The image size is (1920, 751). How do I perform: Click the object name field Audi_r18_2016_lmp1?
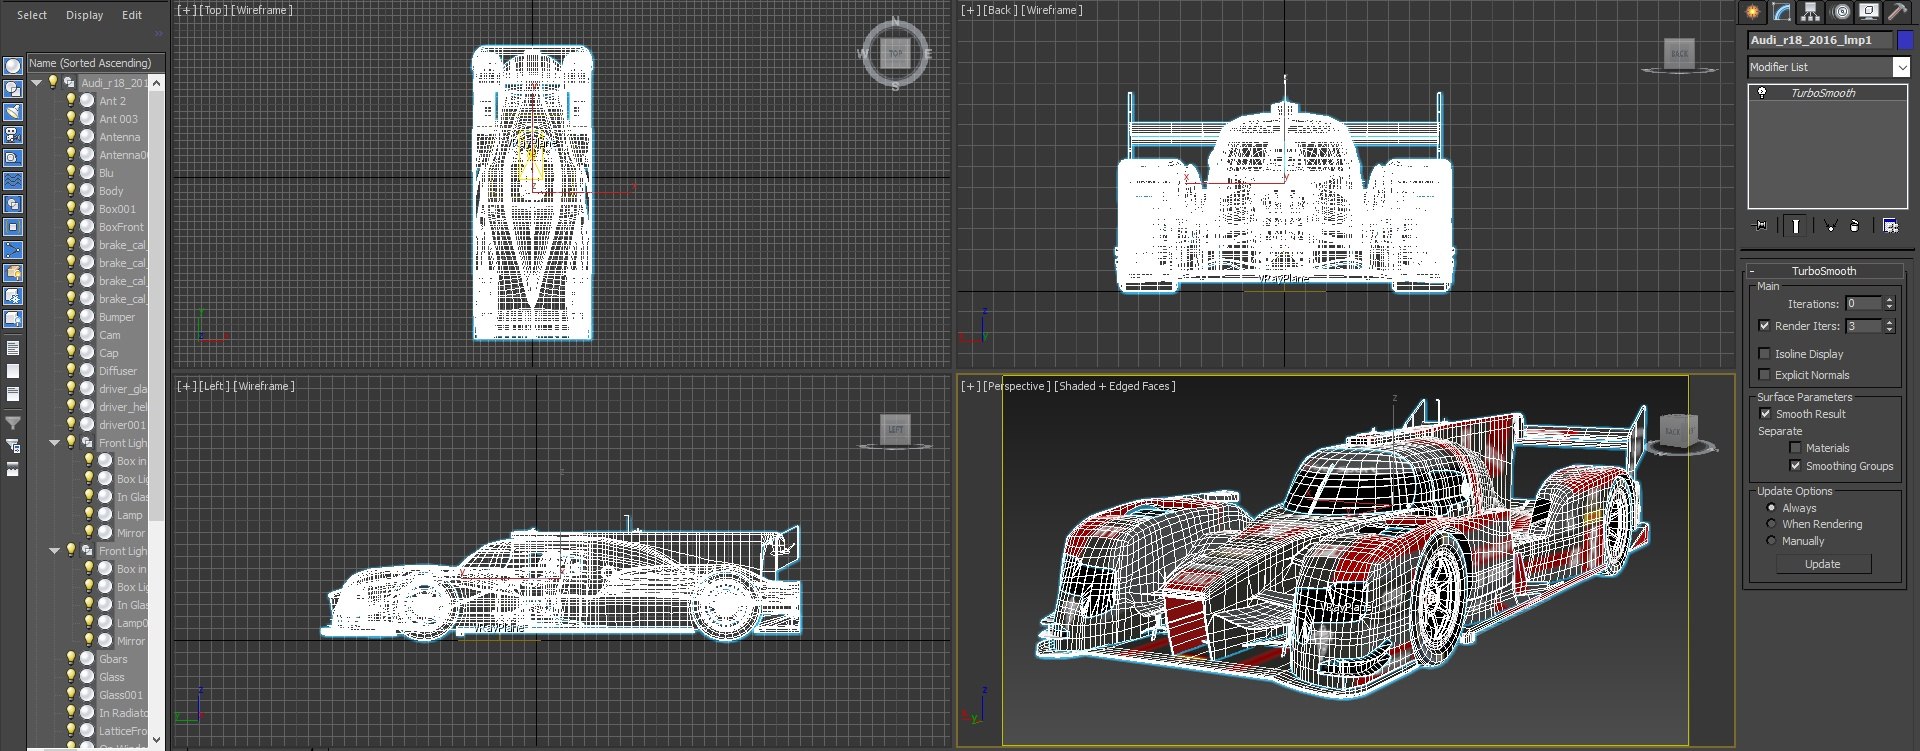[x=1820, y=40]
